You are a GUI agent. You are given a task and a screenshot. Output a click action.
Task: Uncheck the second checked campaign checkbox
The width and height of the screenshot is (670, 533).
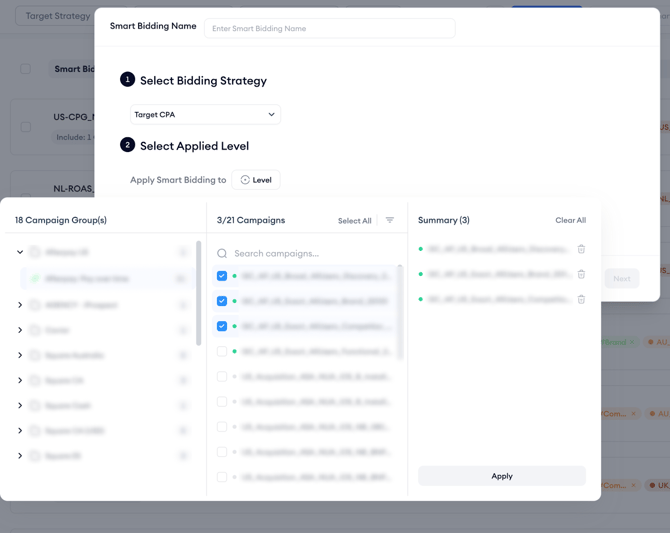[222, 301]
